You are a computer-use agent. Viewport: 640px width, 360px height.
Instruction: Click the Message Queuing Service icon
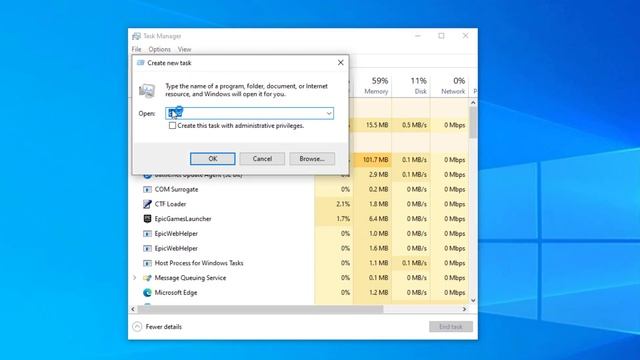point(147,278)
